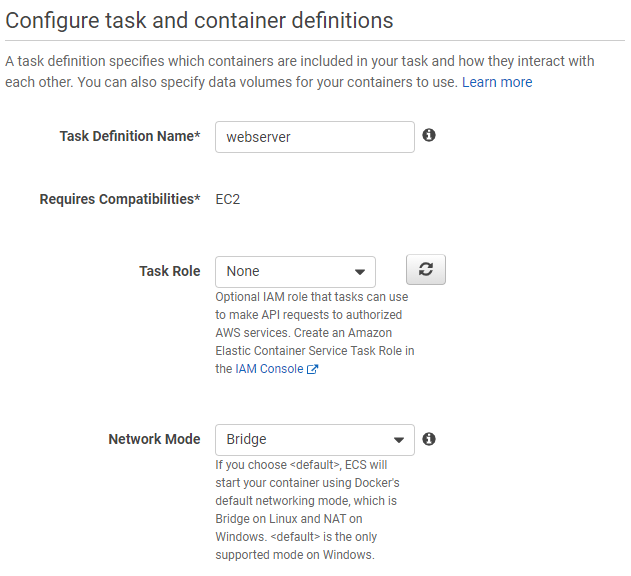
Task: Click the external link icon after IAM Console
Action: (312, 369)
